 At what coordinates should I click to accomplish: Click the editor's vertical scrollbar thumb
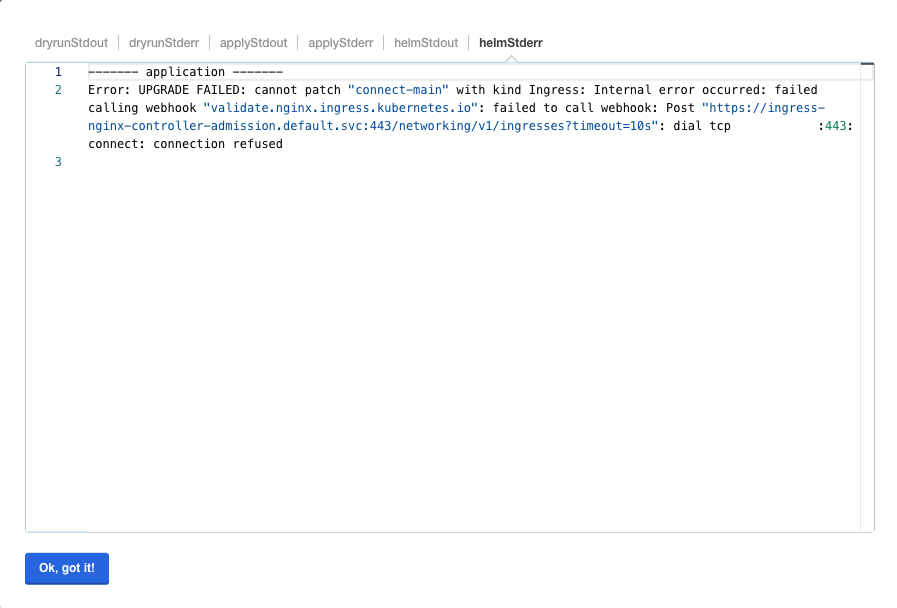[867, 64]
